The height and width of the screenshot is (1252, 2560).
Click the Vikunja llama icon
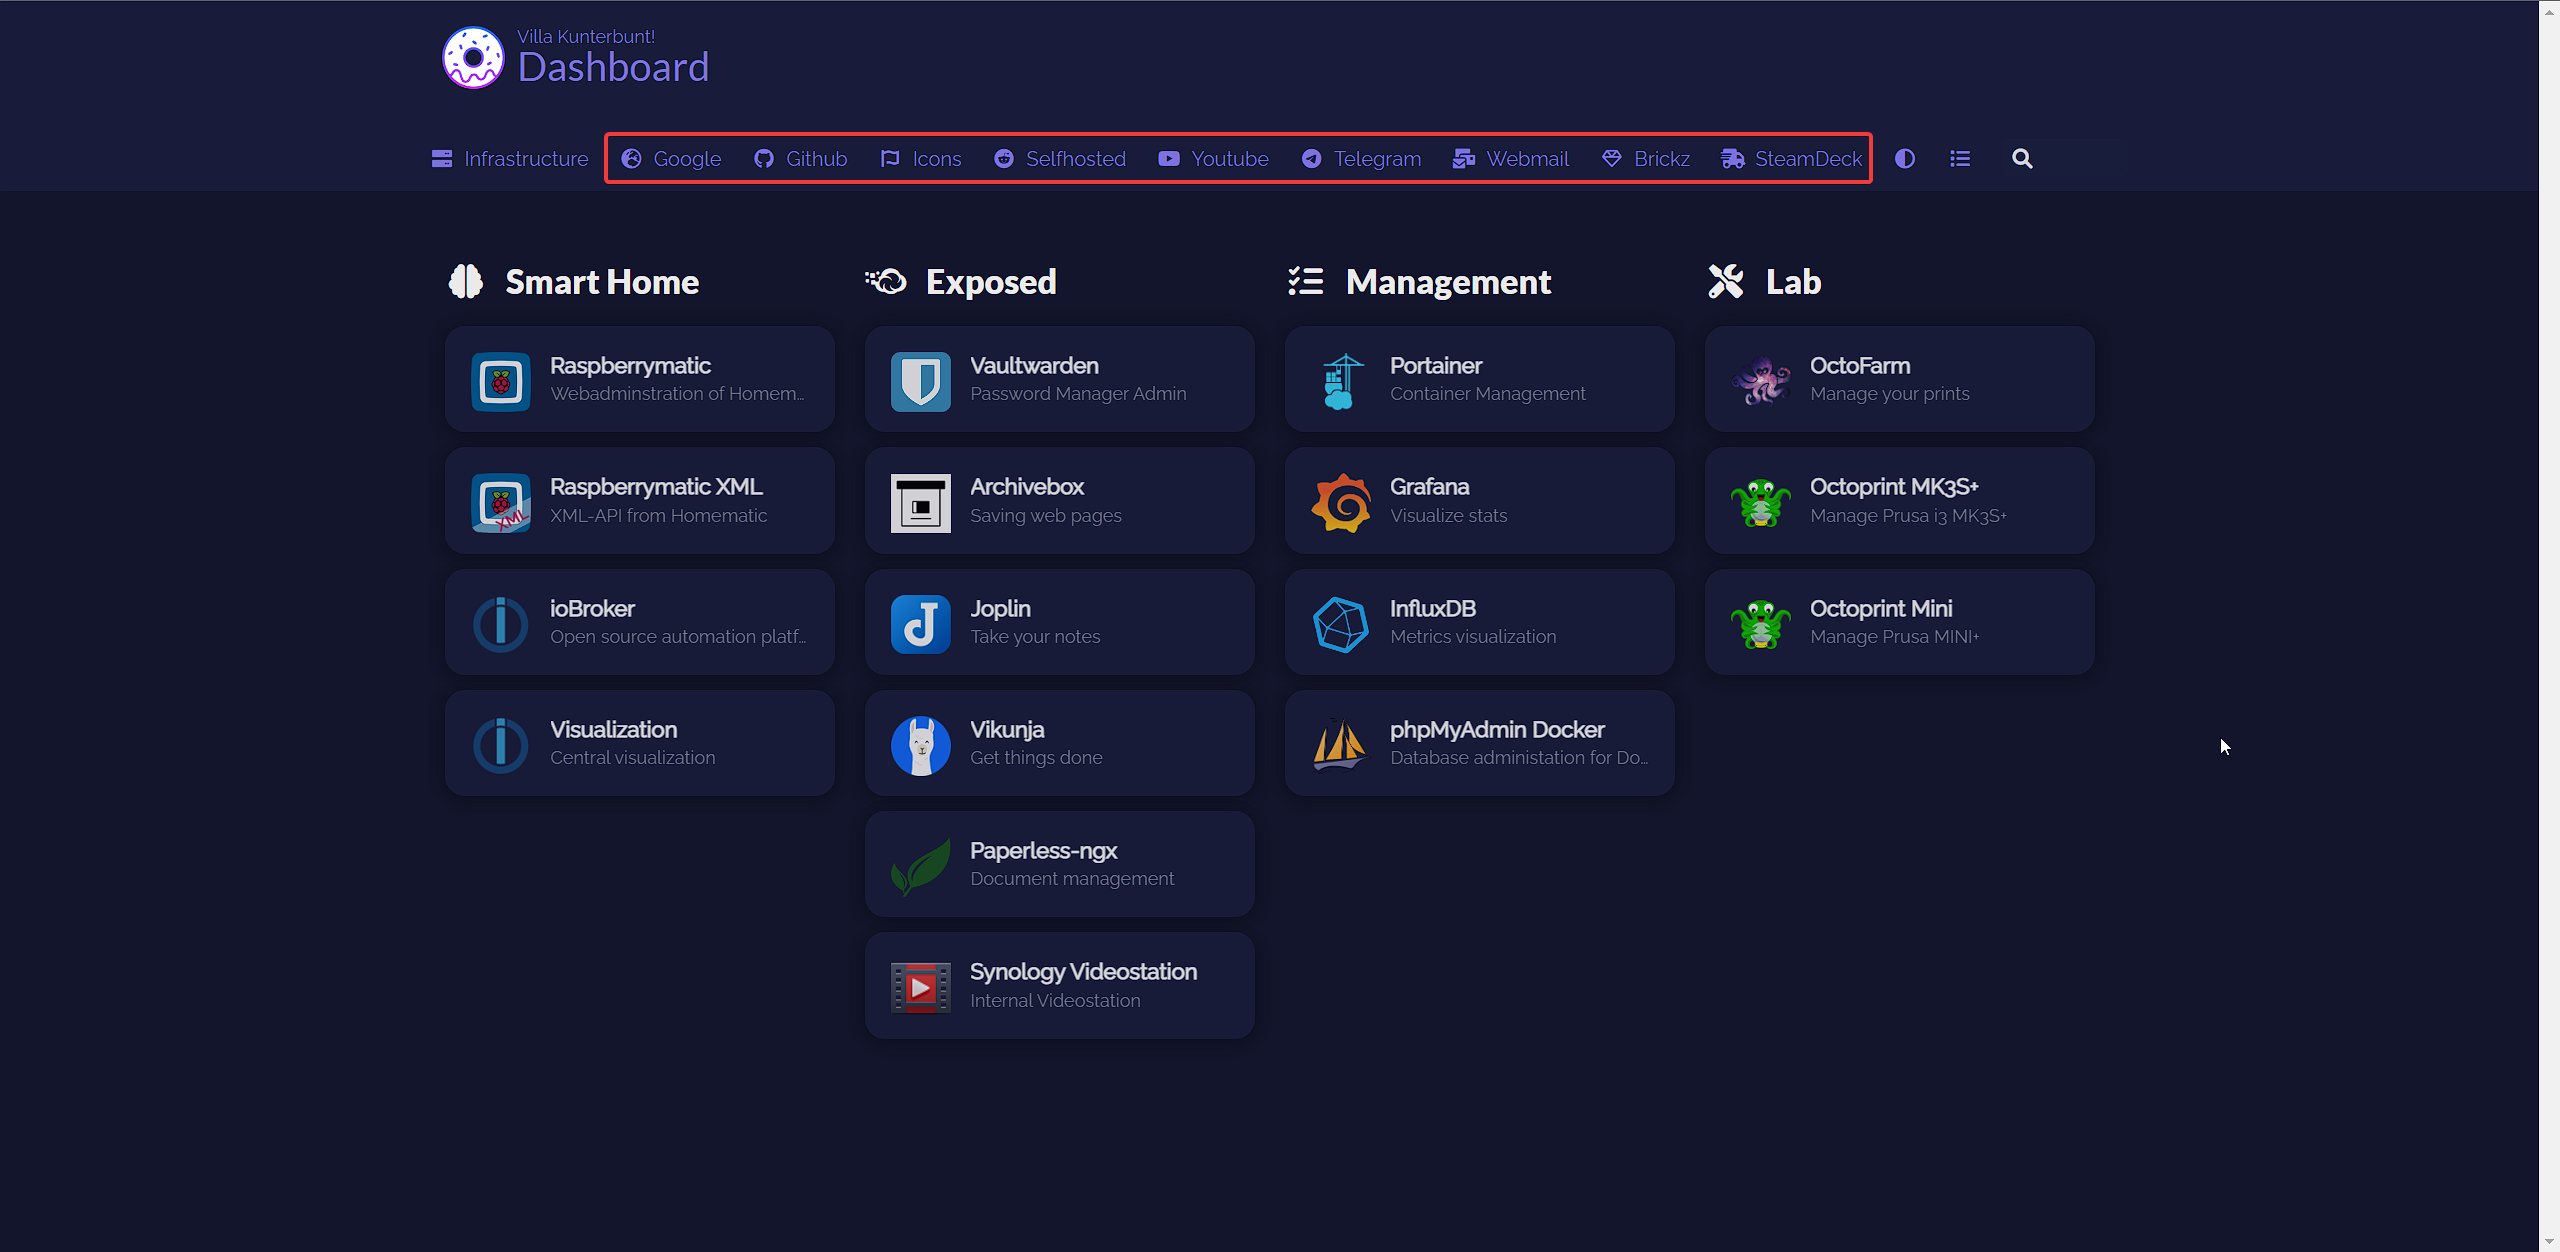[920, 745]
